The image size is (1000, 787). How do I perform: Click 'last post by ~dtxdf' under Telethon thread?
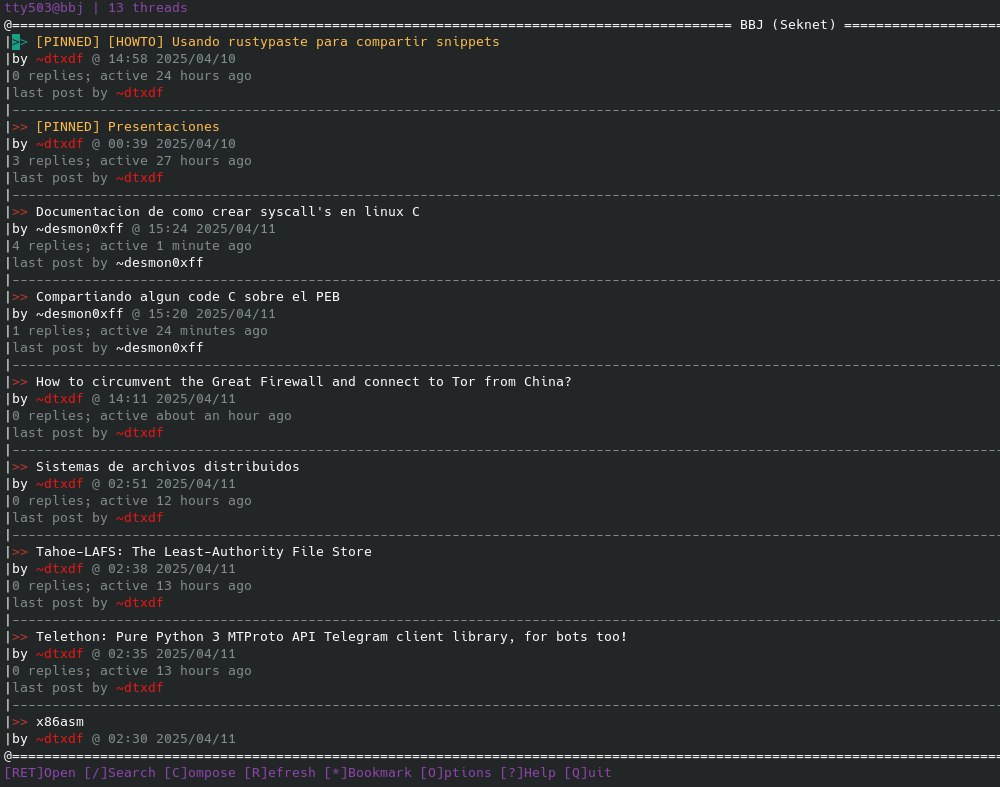coord(88,688)
